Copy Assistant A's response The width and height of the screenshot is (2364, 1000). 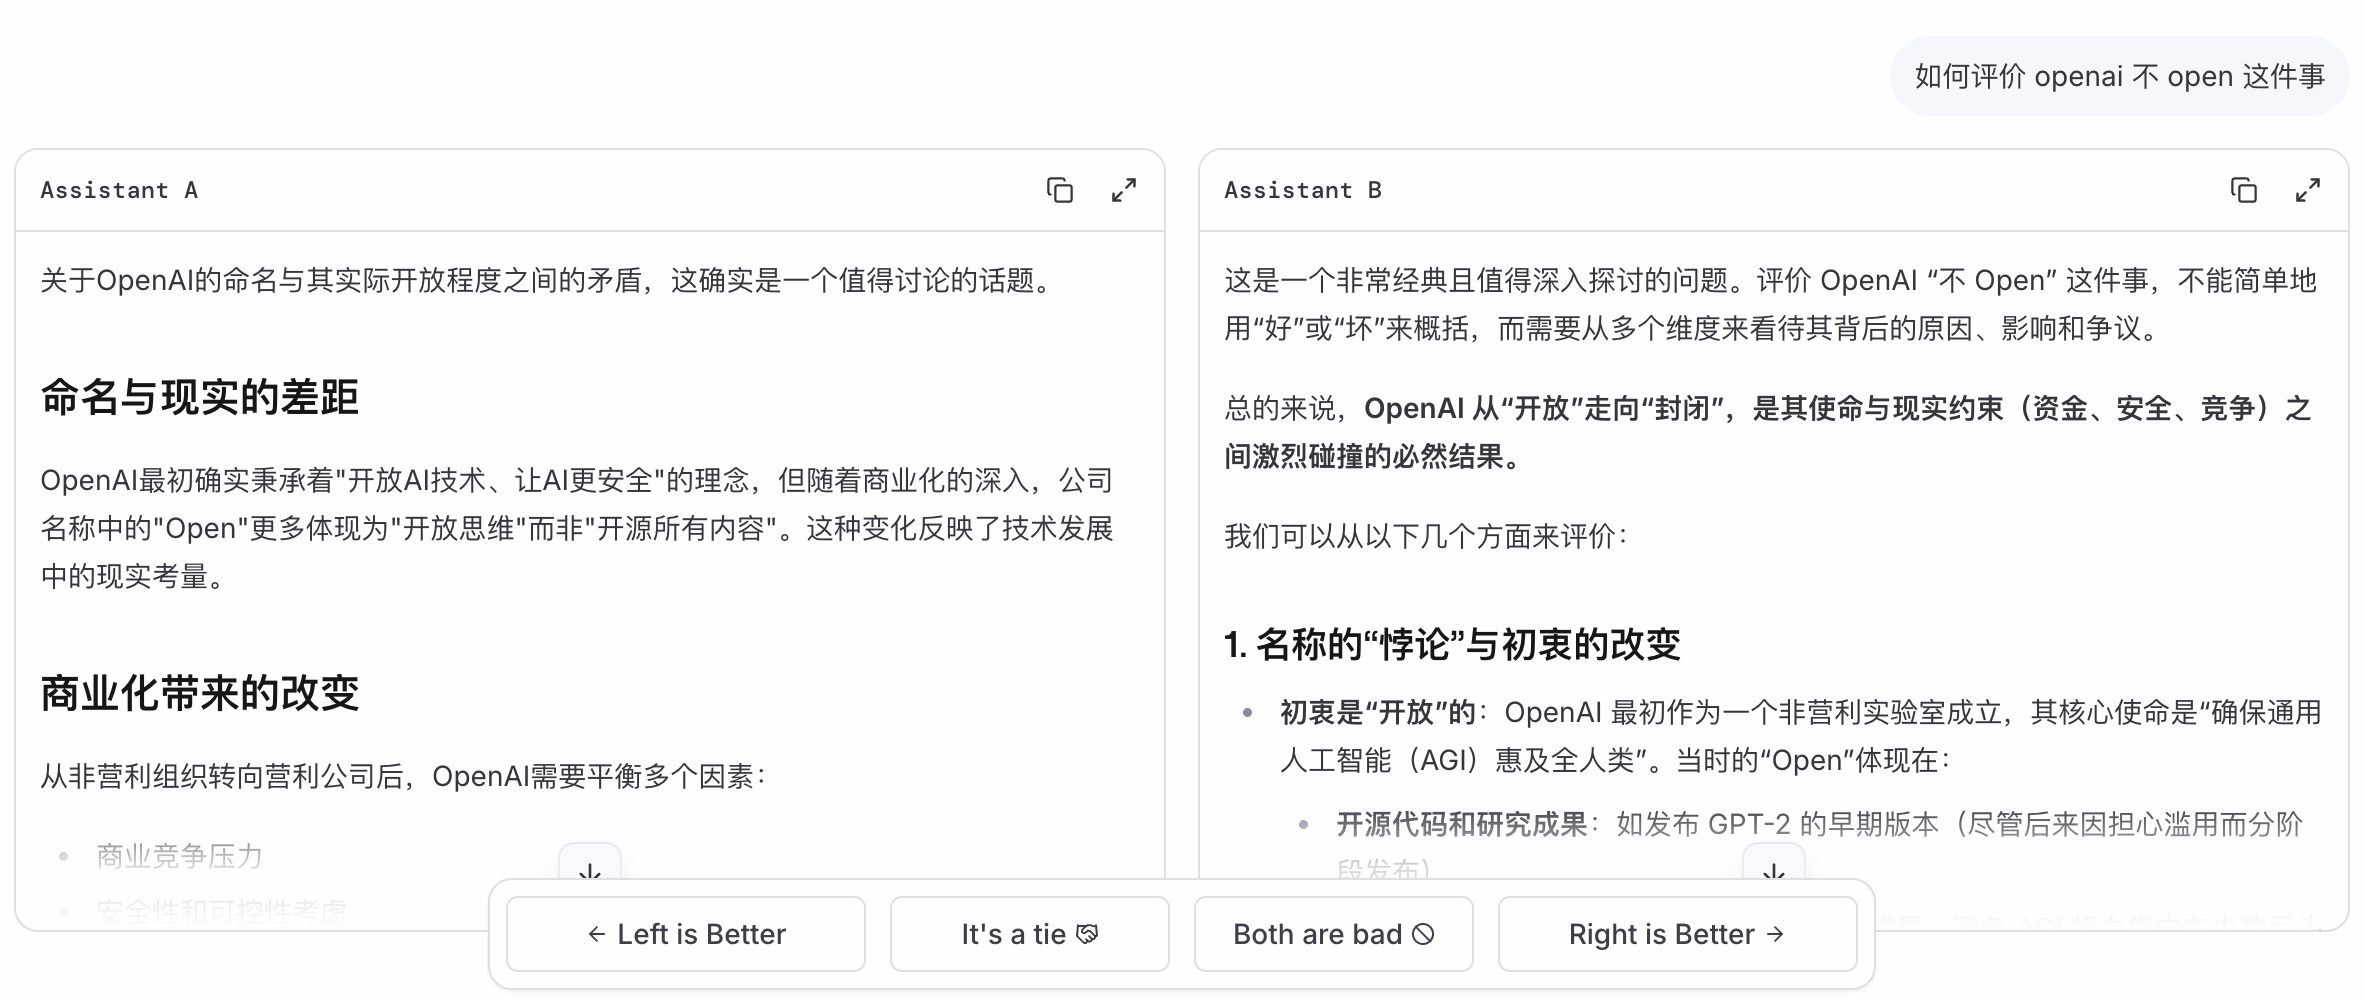coord(1060,190)
